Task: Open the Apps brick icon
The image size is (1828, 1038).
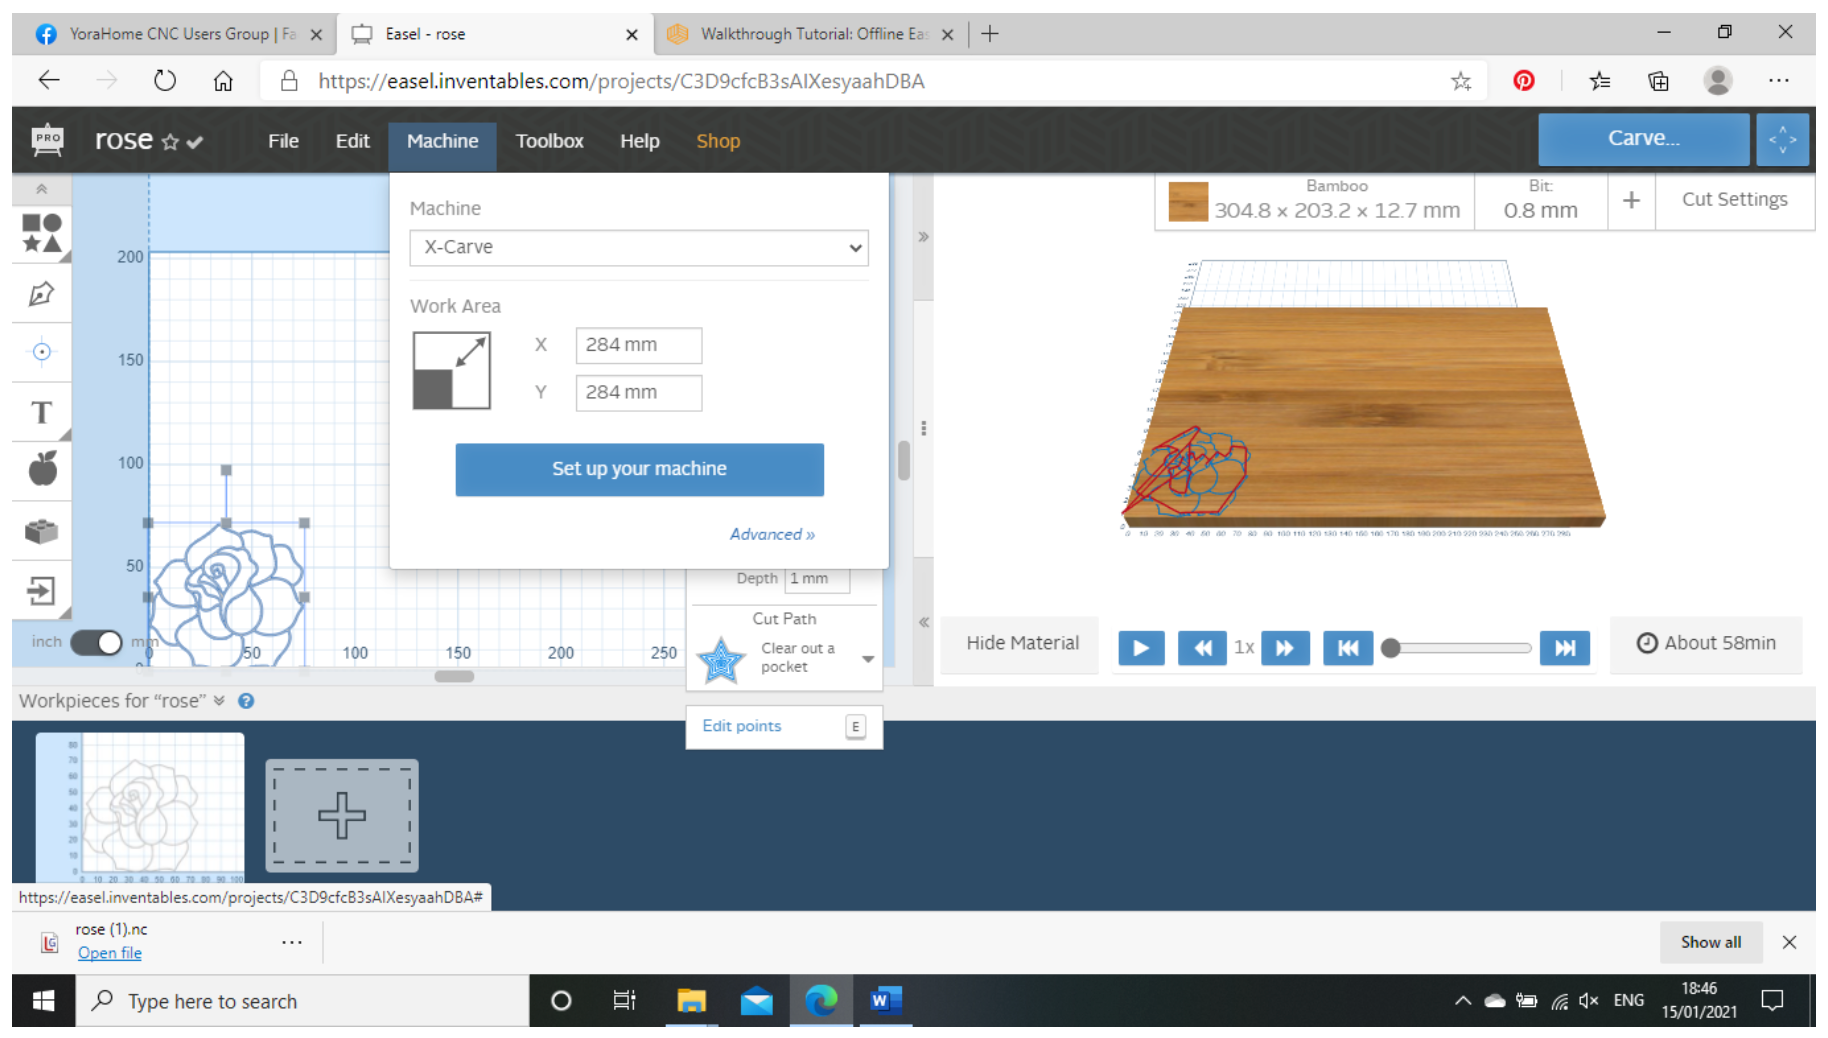Action: tap(41, 531)
